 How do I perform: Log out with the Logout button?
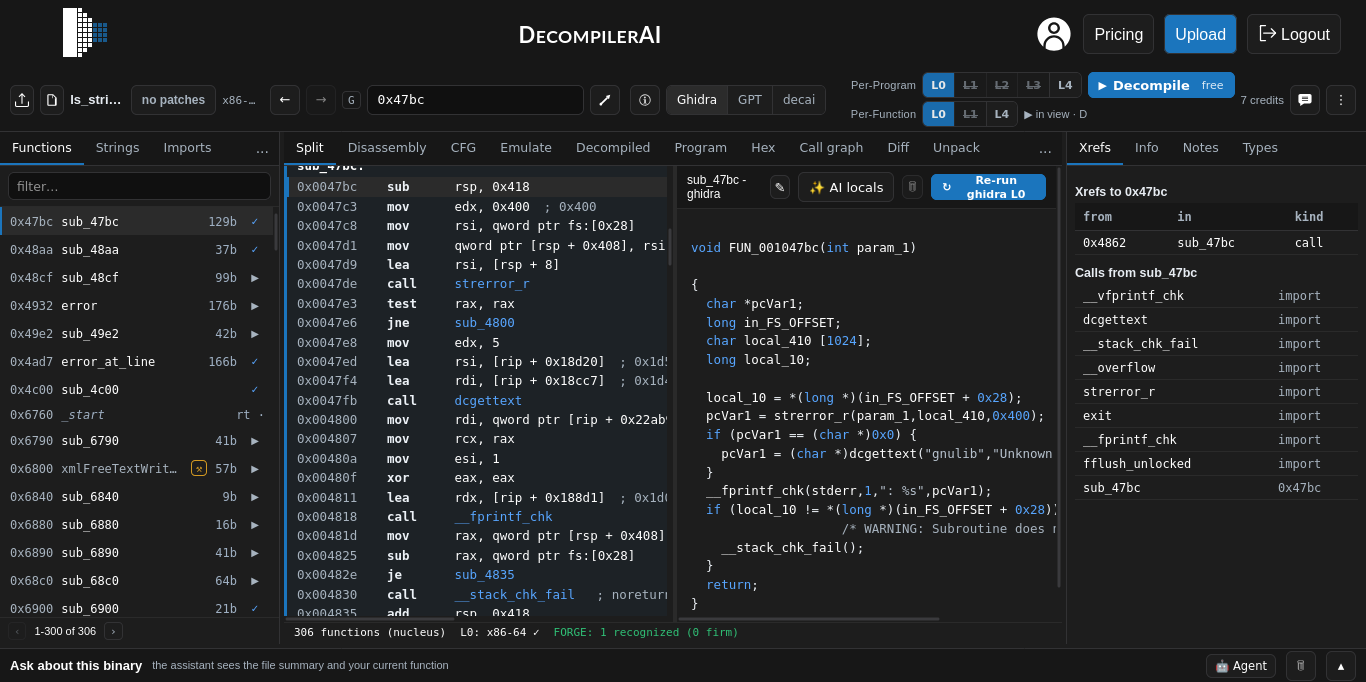tap(1294, 34)
